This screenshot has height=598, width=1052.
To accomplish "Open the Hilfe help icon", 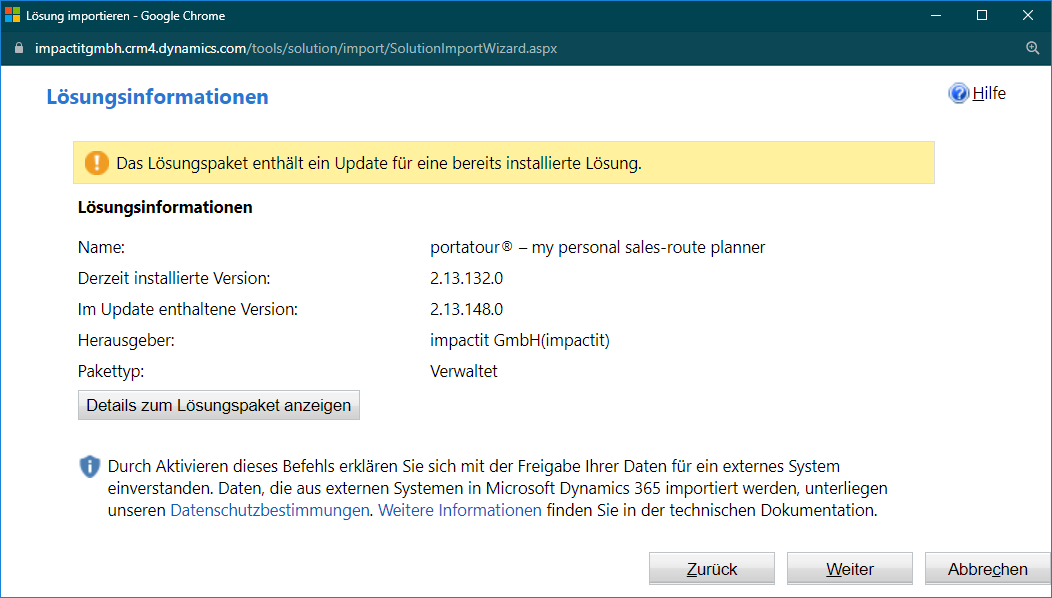I will (x=958, y=93).
